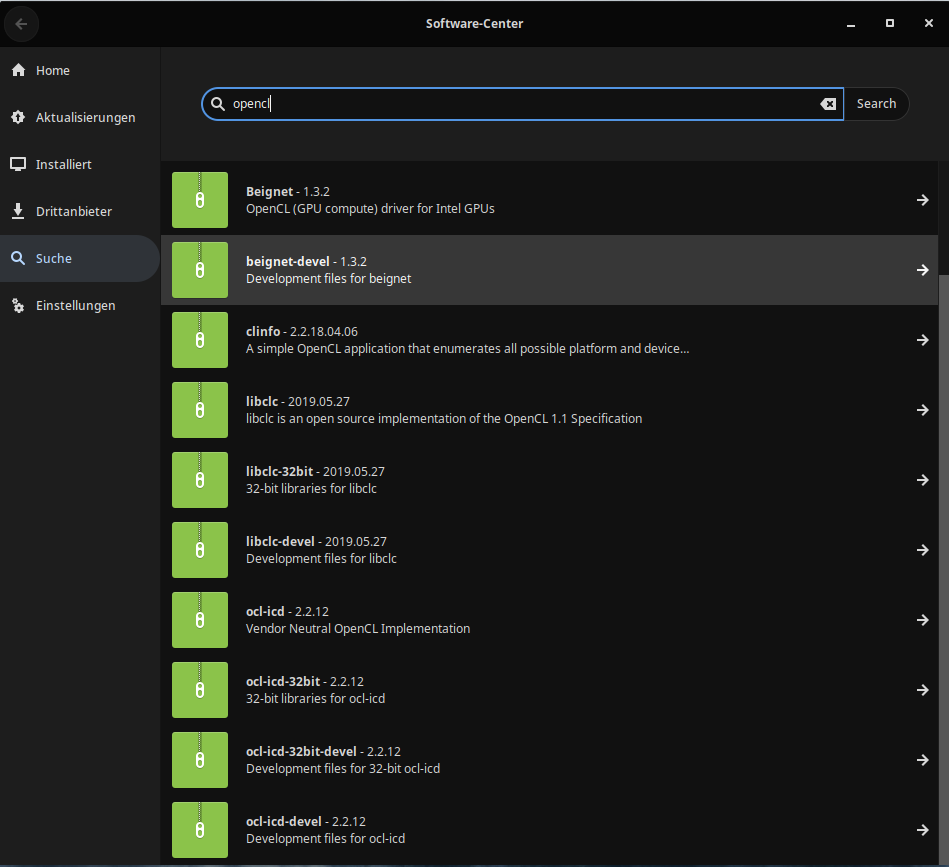The image size is (949, 867).
Task: Open details of Beignet via its arrow
Action: [922, 200]
